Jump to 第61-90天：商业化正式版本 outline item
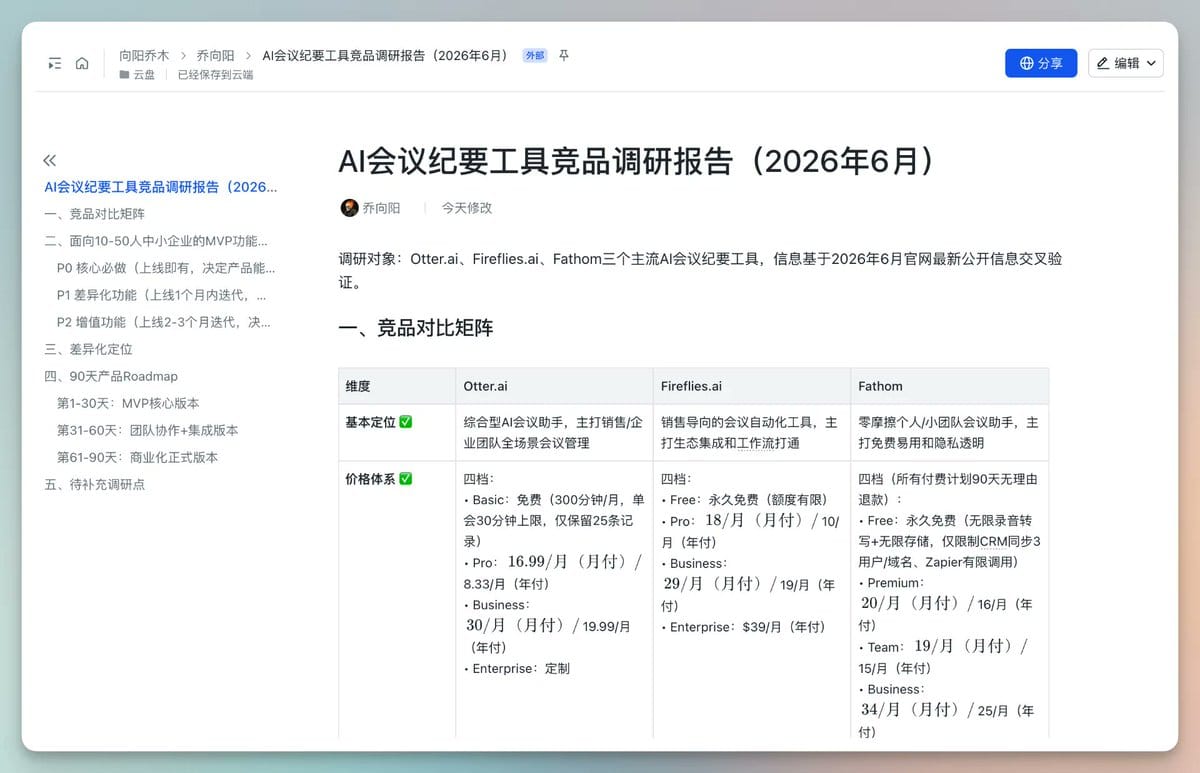This screenshot has width=1200, height=773. pyautogui.click(x=137, y=457)
